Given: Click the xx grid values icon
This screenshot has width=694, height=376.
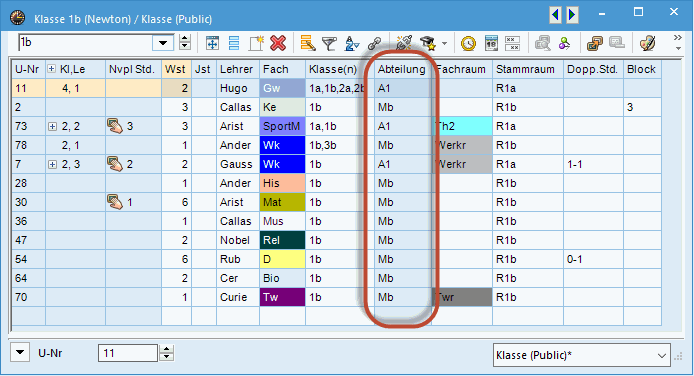Looking at the screenshot, I should point(512,43).
